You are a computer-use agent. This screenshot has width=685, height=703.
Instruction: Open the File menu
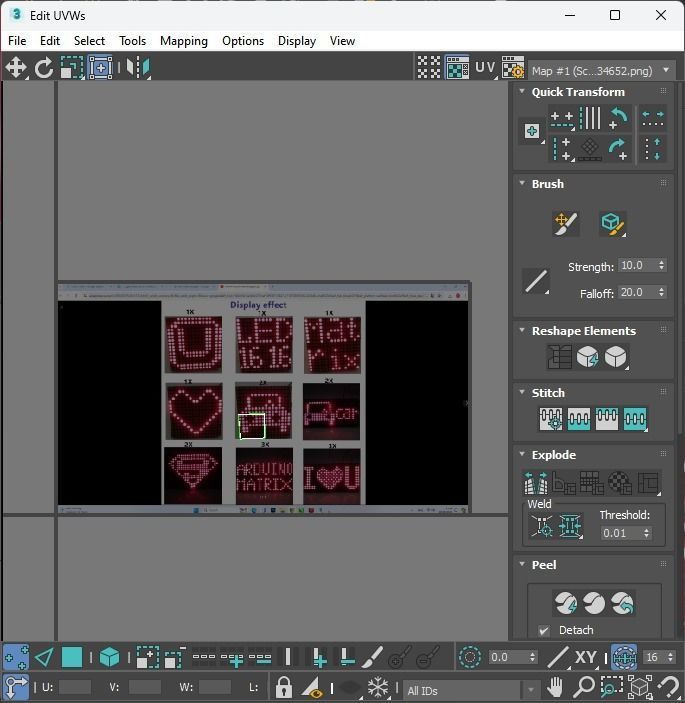[17, 41]
